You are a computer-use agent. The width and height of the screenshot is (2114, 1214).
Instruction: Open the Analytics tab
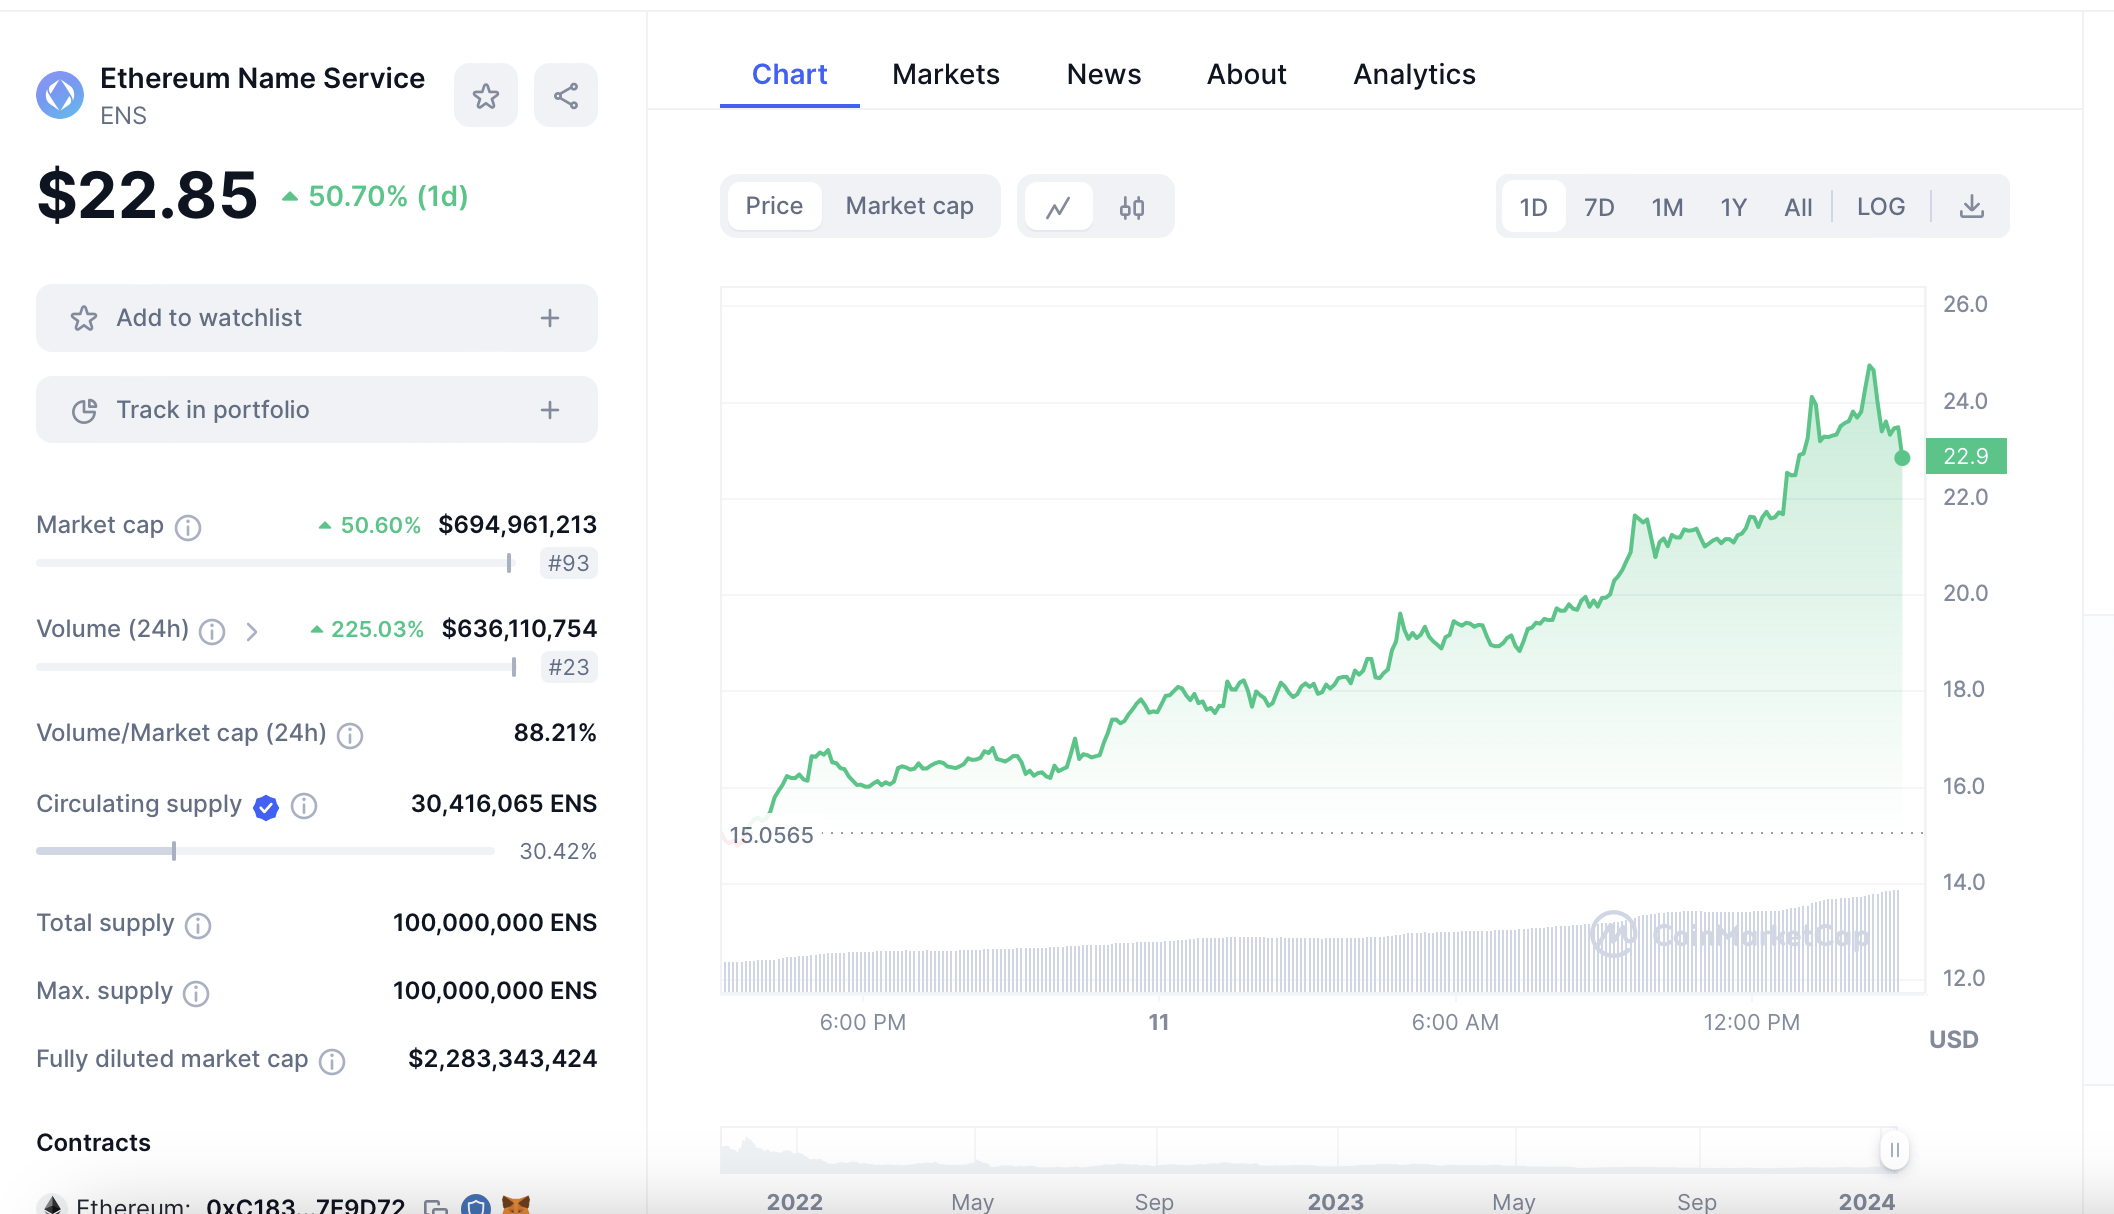point(1414,74)
